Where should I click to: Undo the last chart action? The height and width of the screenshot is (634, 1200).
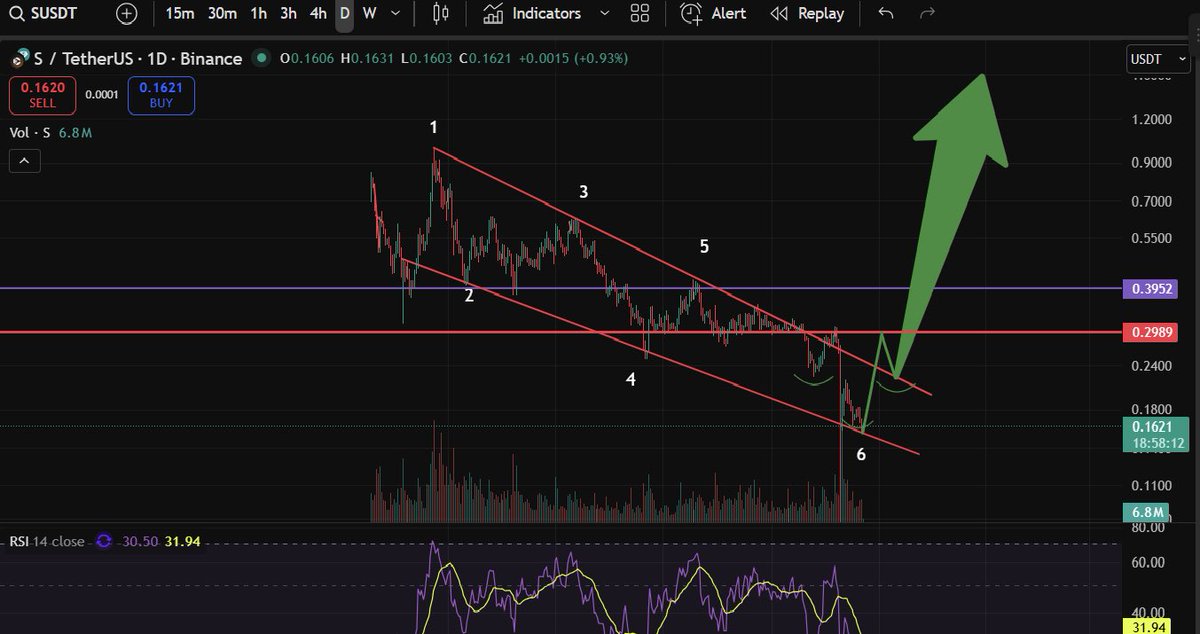[886, 14]
